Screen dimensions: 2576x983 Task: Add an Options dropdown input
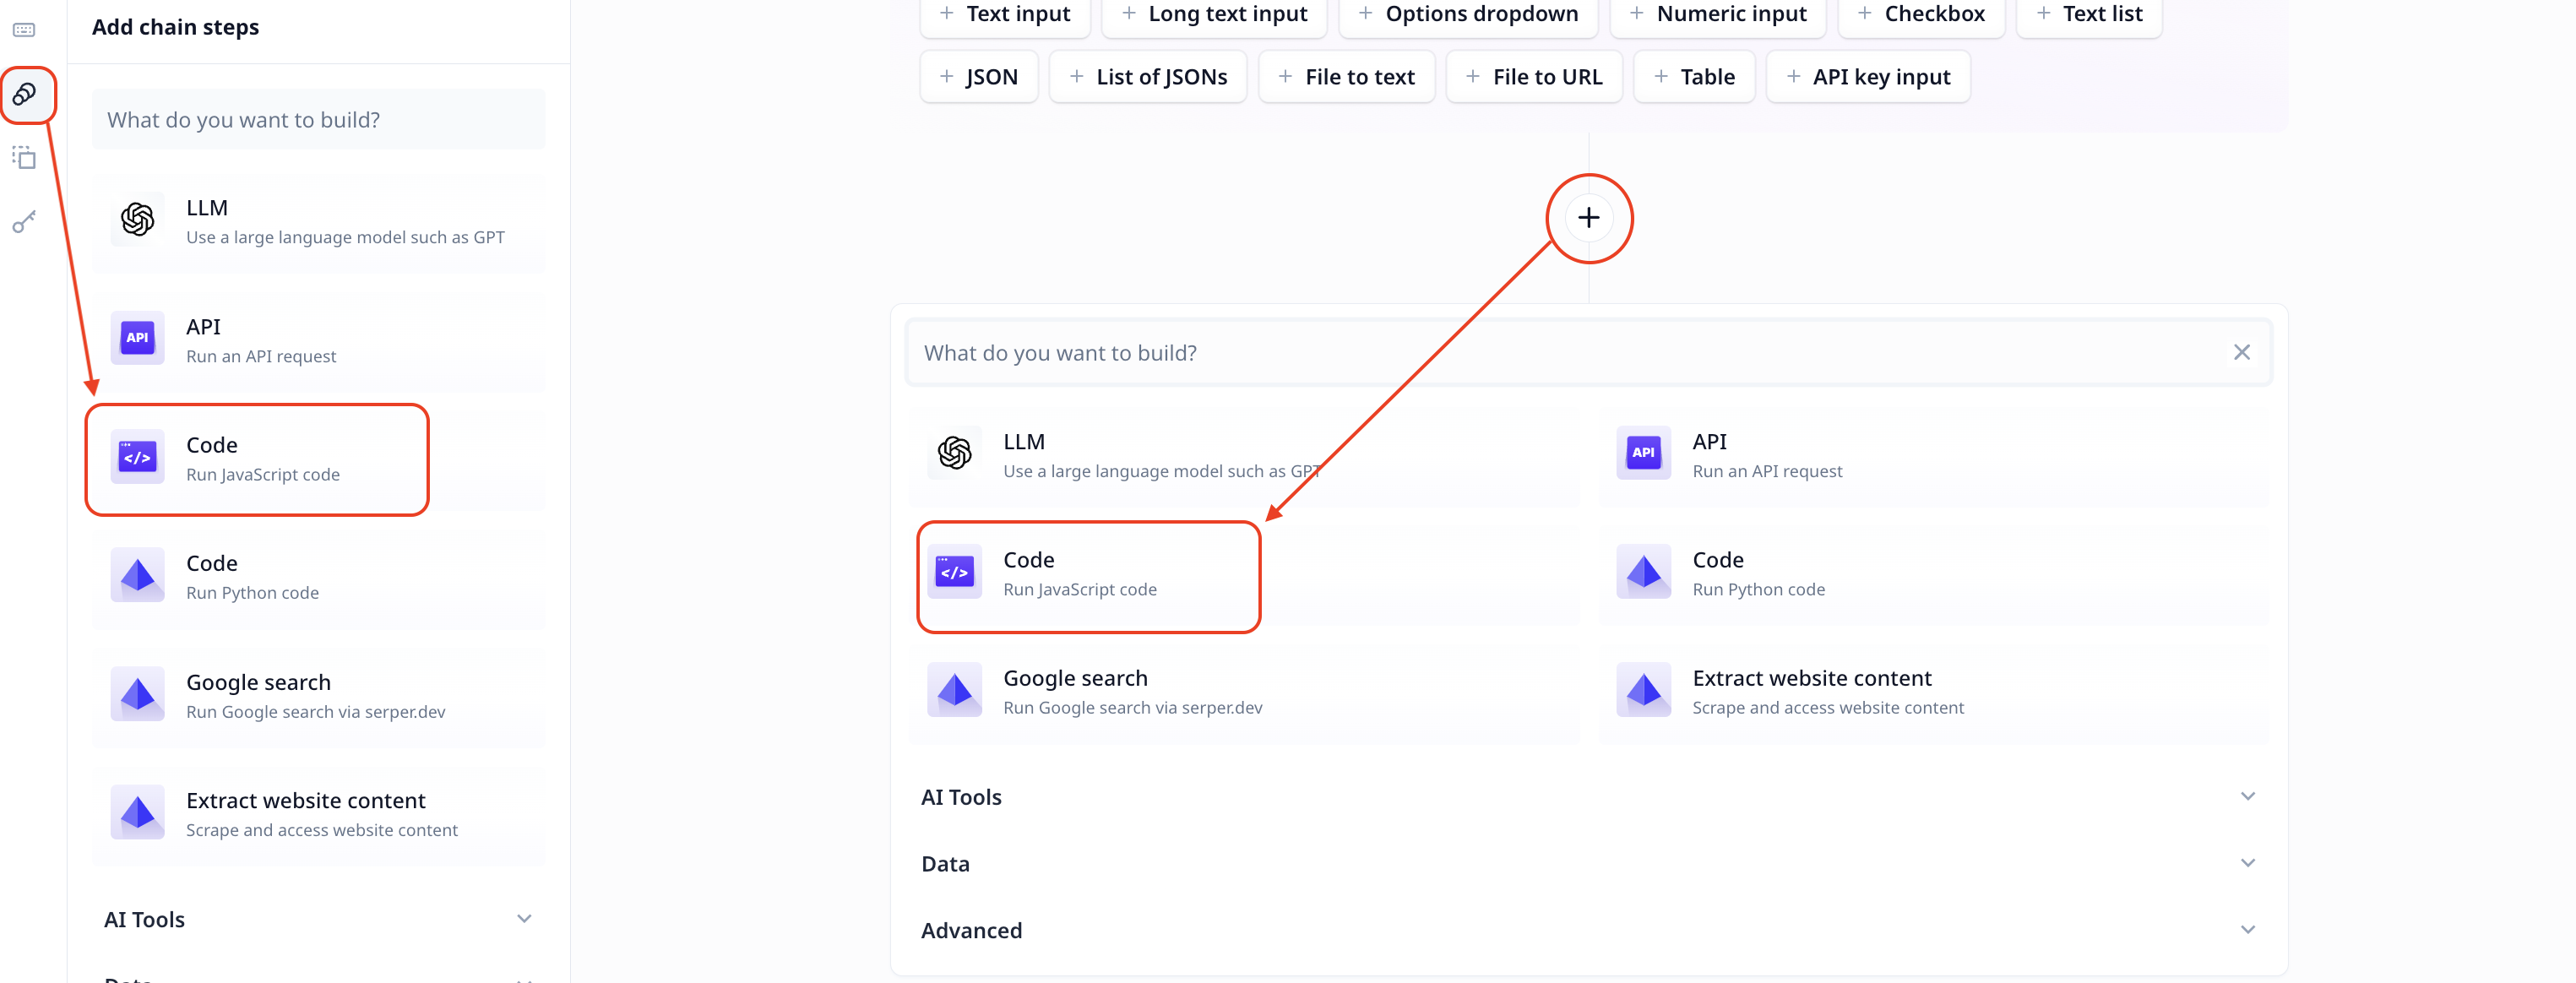(x=1468, y=14)
